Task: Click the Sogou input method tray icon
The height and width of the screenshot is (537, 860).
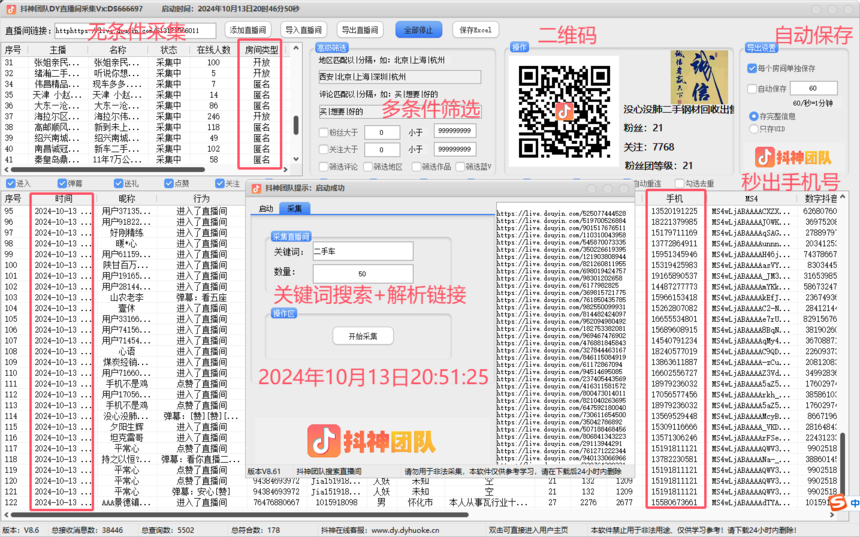Action: coord(837,502)
